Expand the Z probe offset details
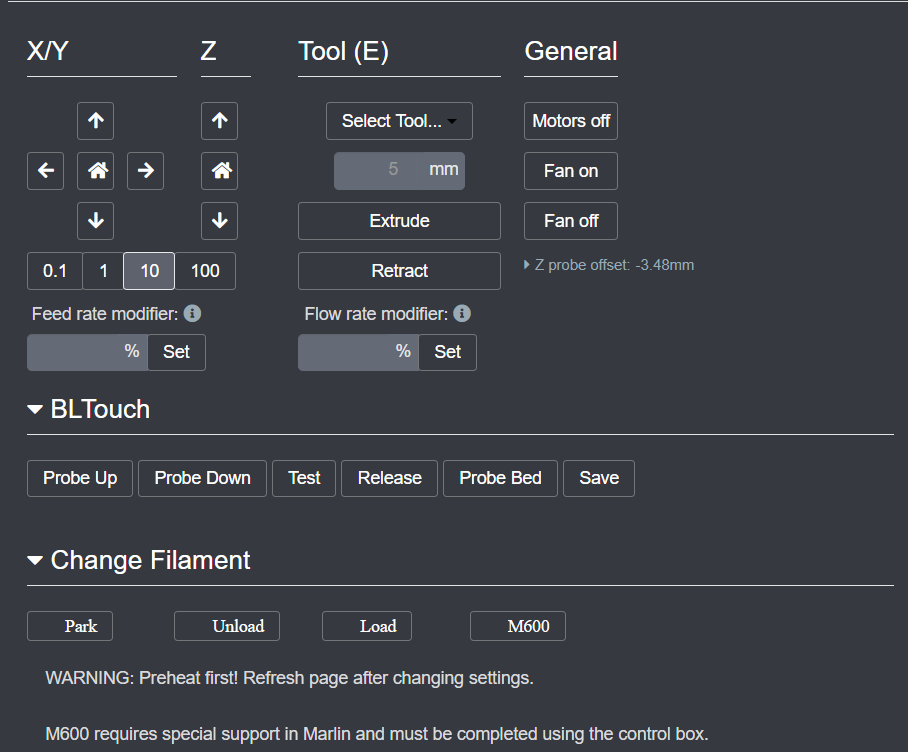Image resolution: width=908 pixels, height=752 pixels. tap(528, 265)
